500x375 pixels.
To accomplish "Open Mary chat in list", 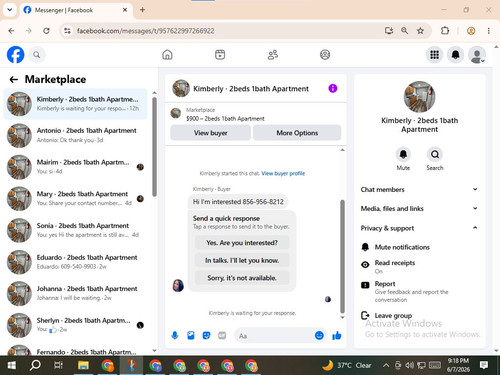I will pos(75,198).
